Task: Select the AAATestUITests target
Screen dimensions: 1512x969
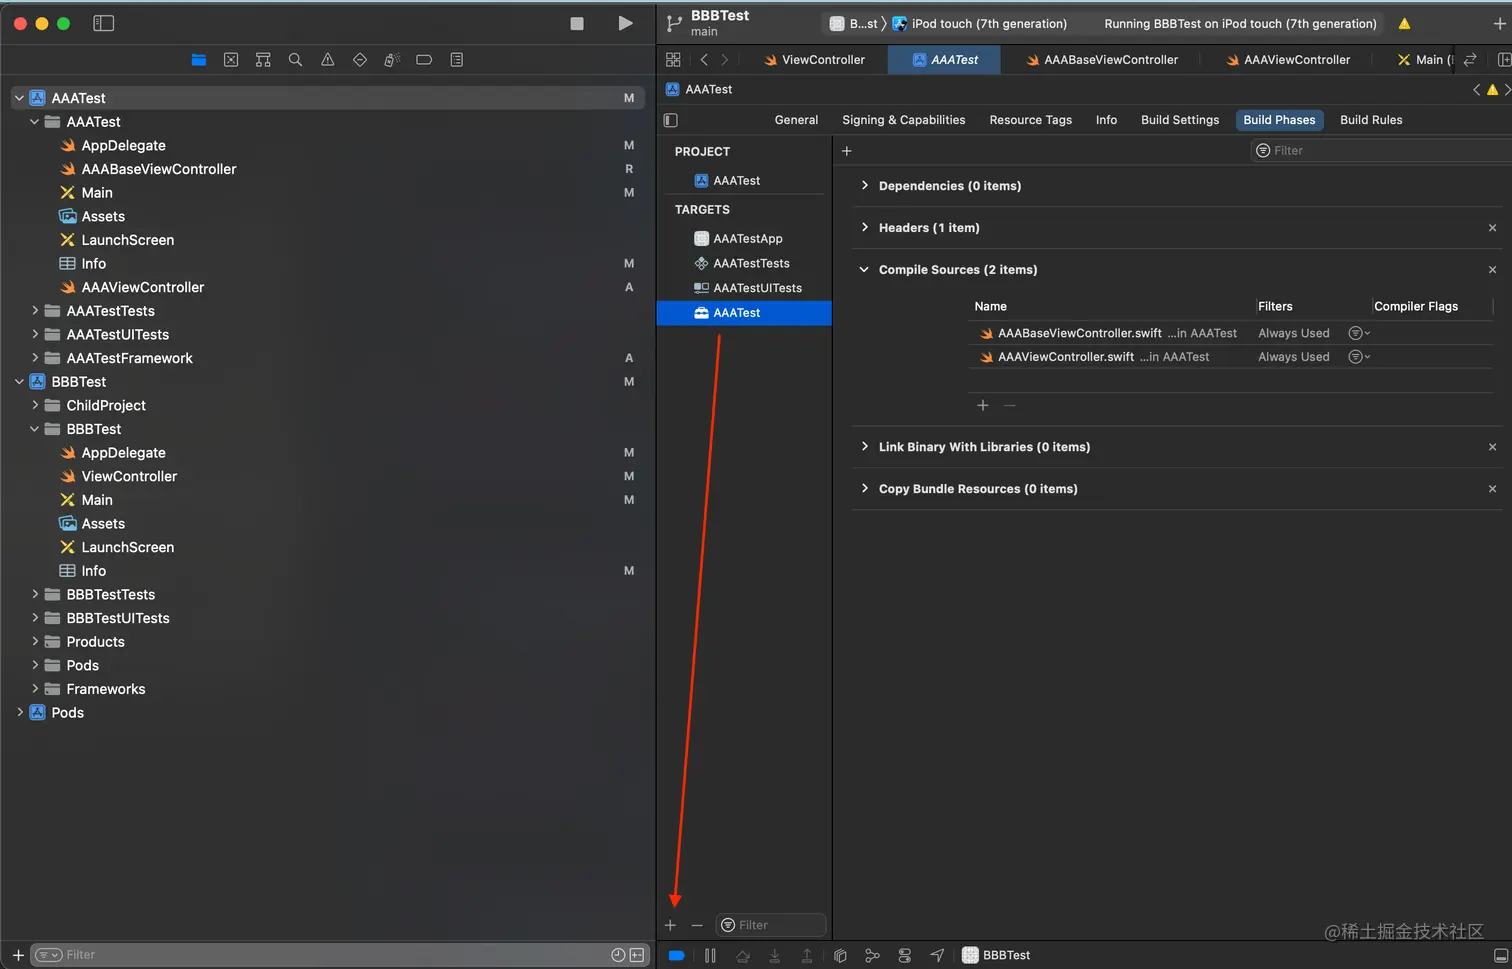Action: [744, 288]
